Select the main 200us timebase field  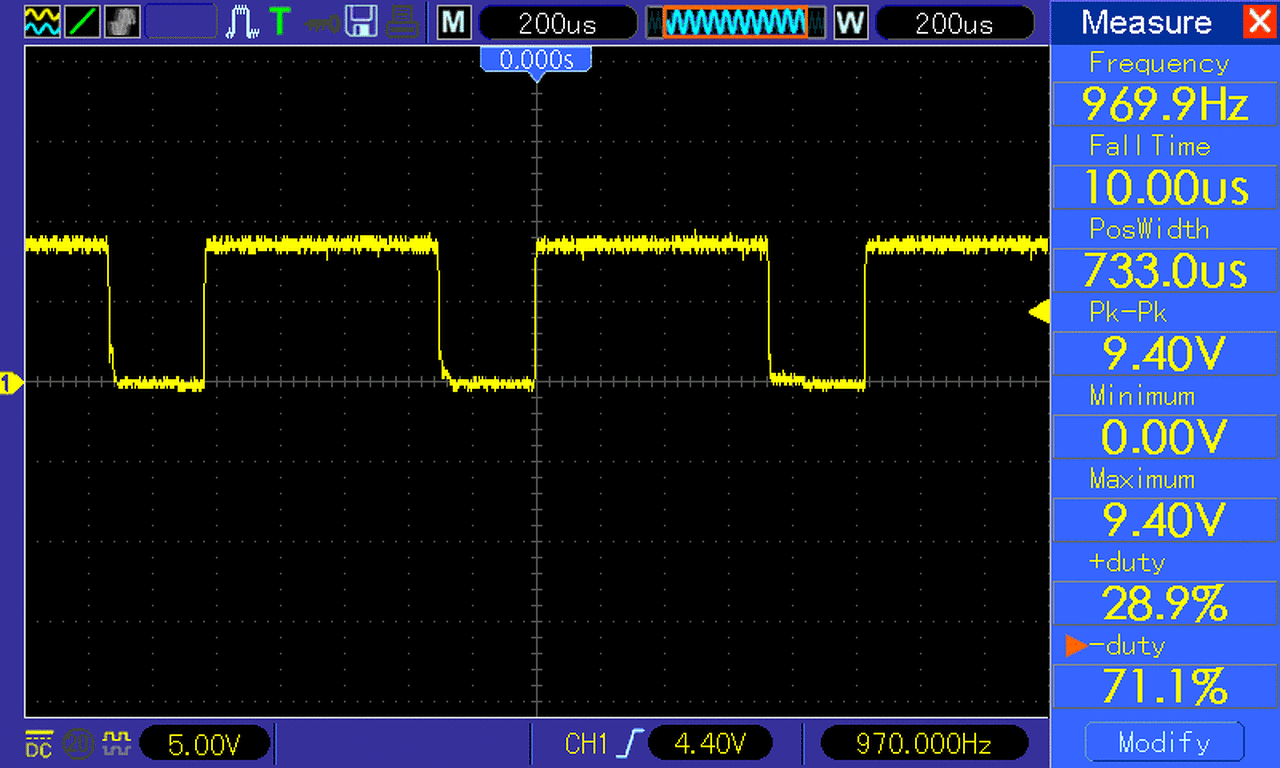pyautogui.click(x=558, y=22)
